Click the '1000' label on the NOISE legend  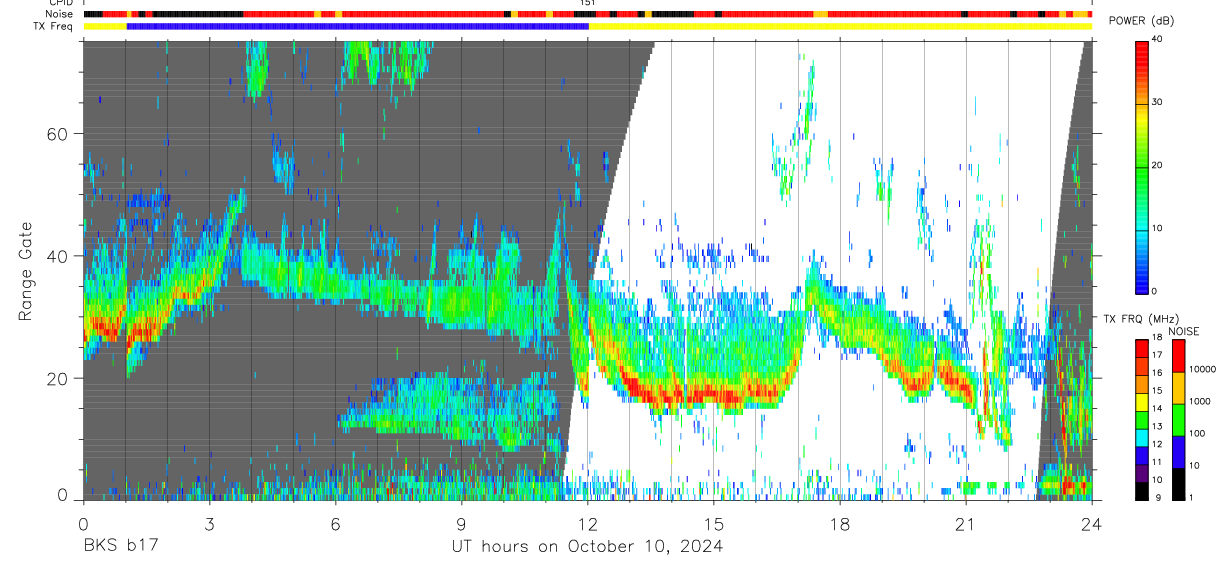point(1201,402)
